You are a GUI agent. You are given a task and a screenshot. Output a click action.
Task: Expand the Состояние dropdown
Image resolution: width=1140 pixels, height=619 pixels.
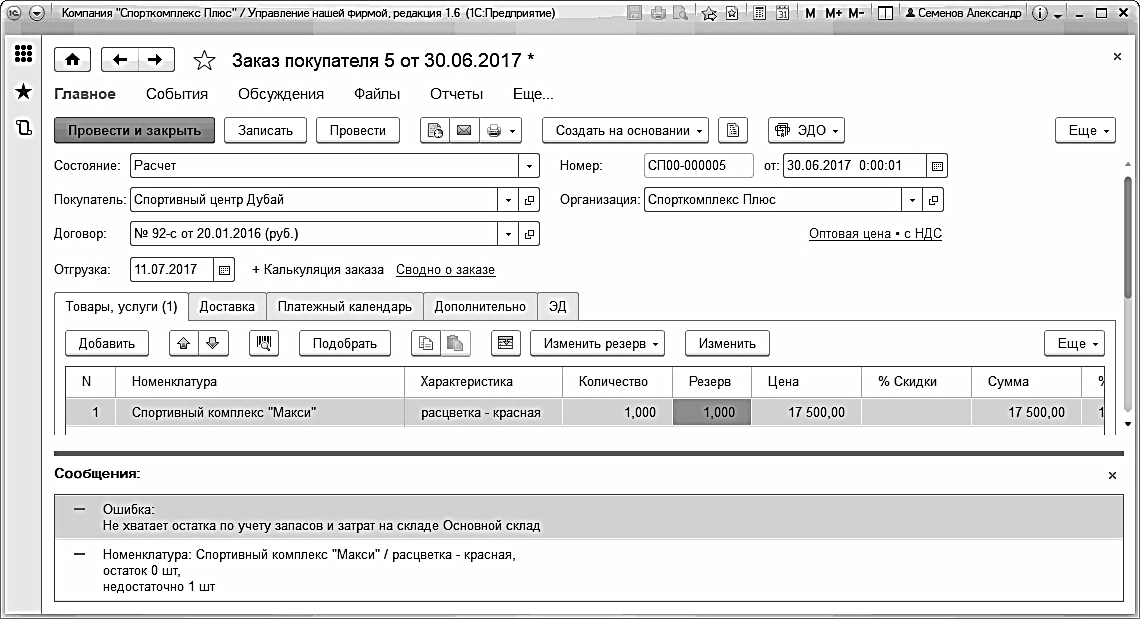[x=529, y=166]
